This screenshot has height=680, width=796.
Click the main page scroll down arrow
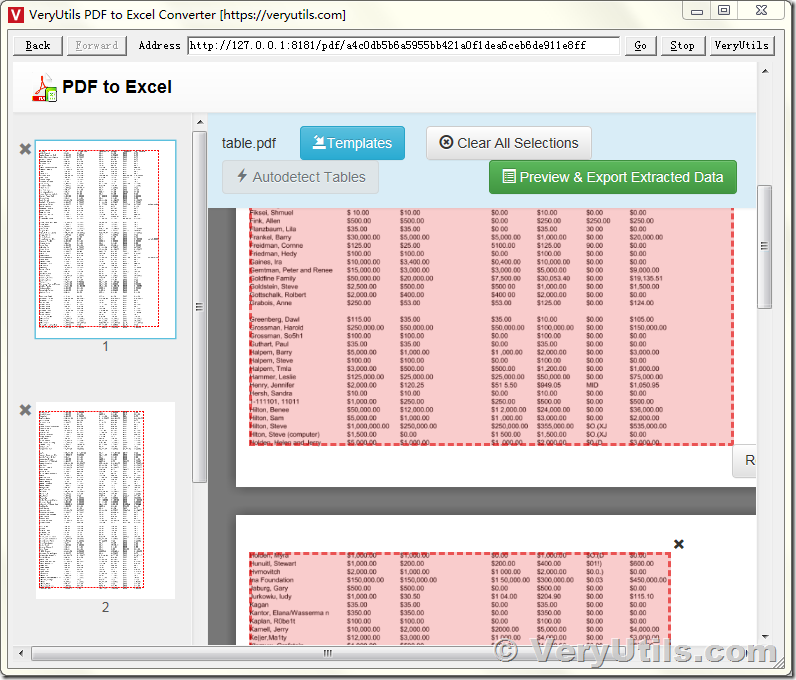click(765, 636)
